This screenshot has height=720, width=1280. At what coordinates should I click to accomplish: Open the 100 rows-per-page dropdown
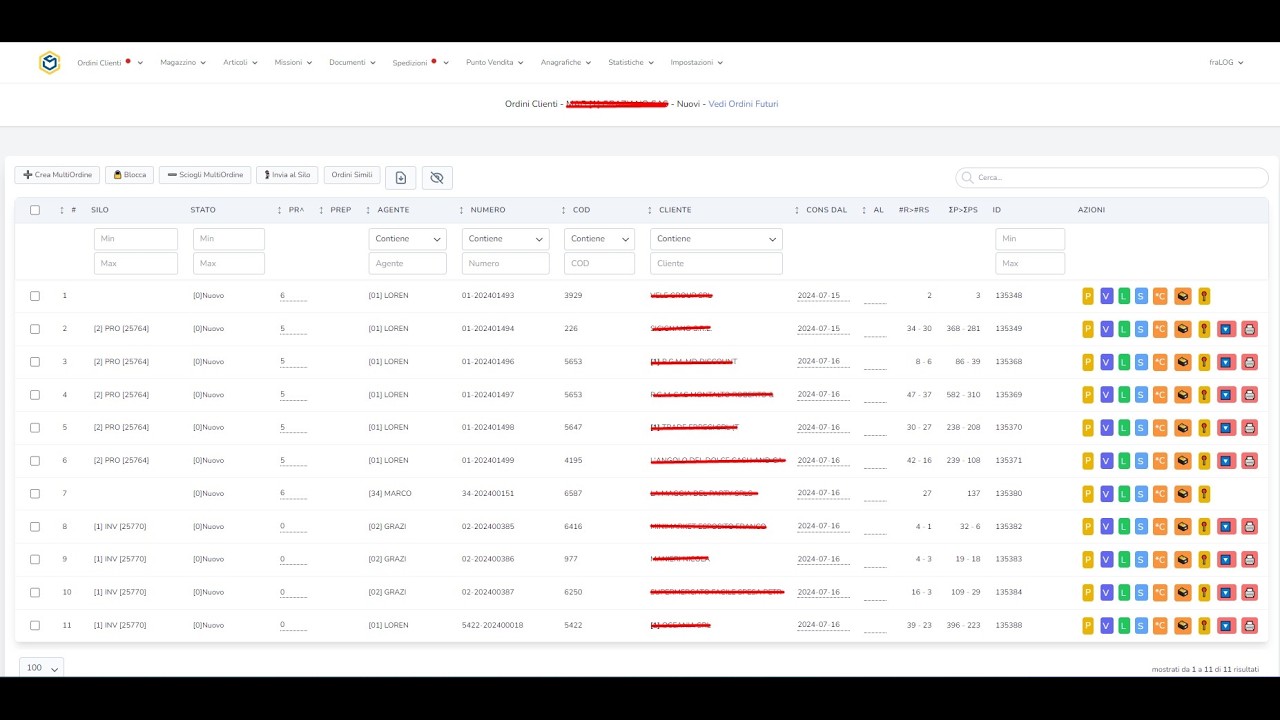coord(41,668)
